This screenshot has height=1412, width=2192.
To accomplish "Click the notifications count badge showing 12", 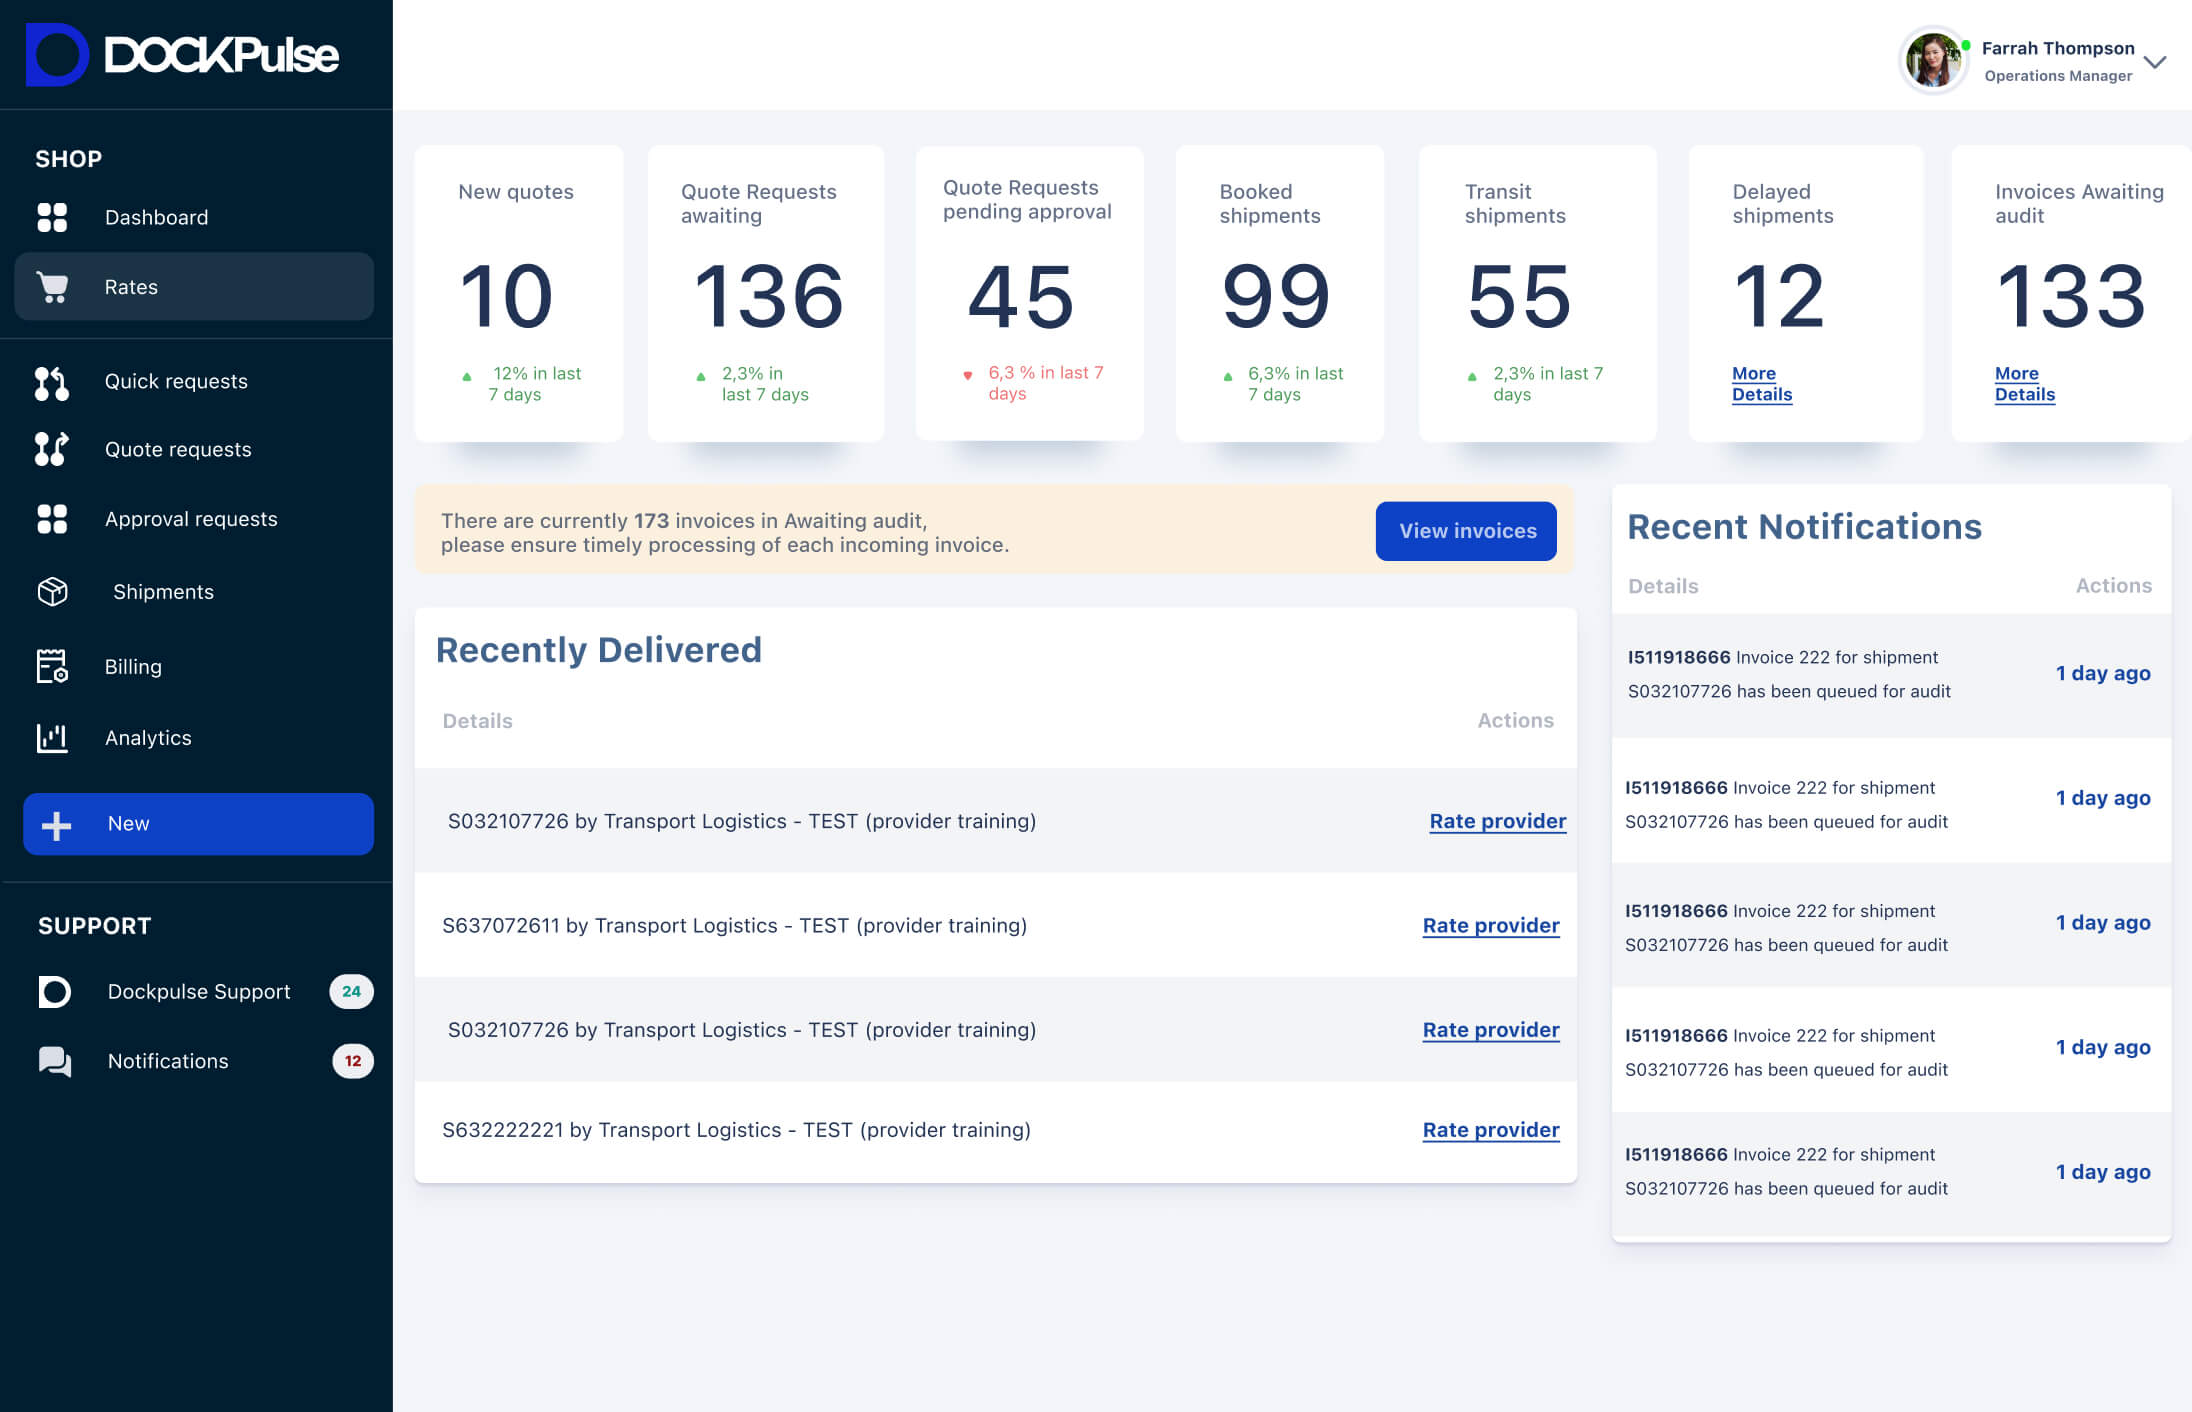I will pyautogui.click(x=352, y=1061).
